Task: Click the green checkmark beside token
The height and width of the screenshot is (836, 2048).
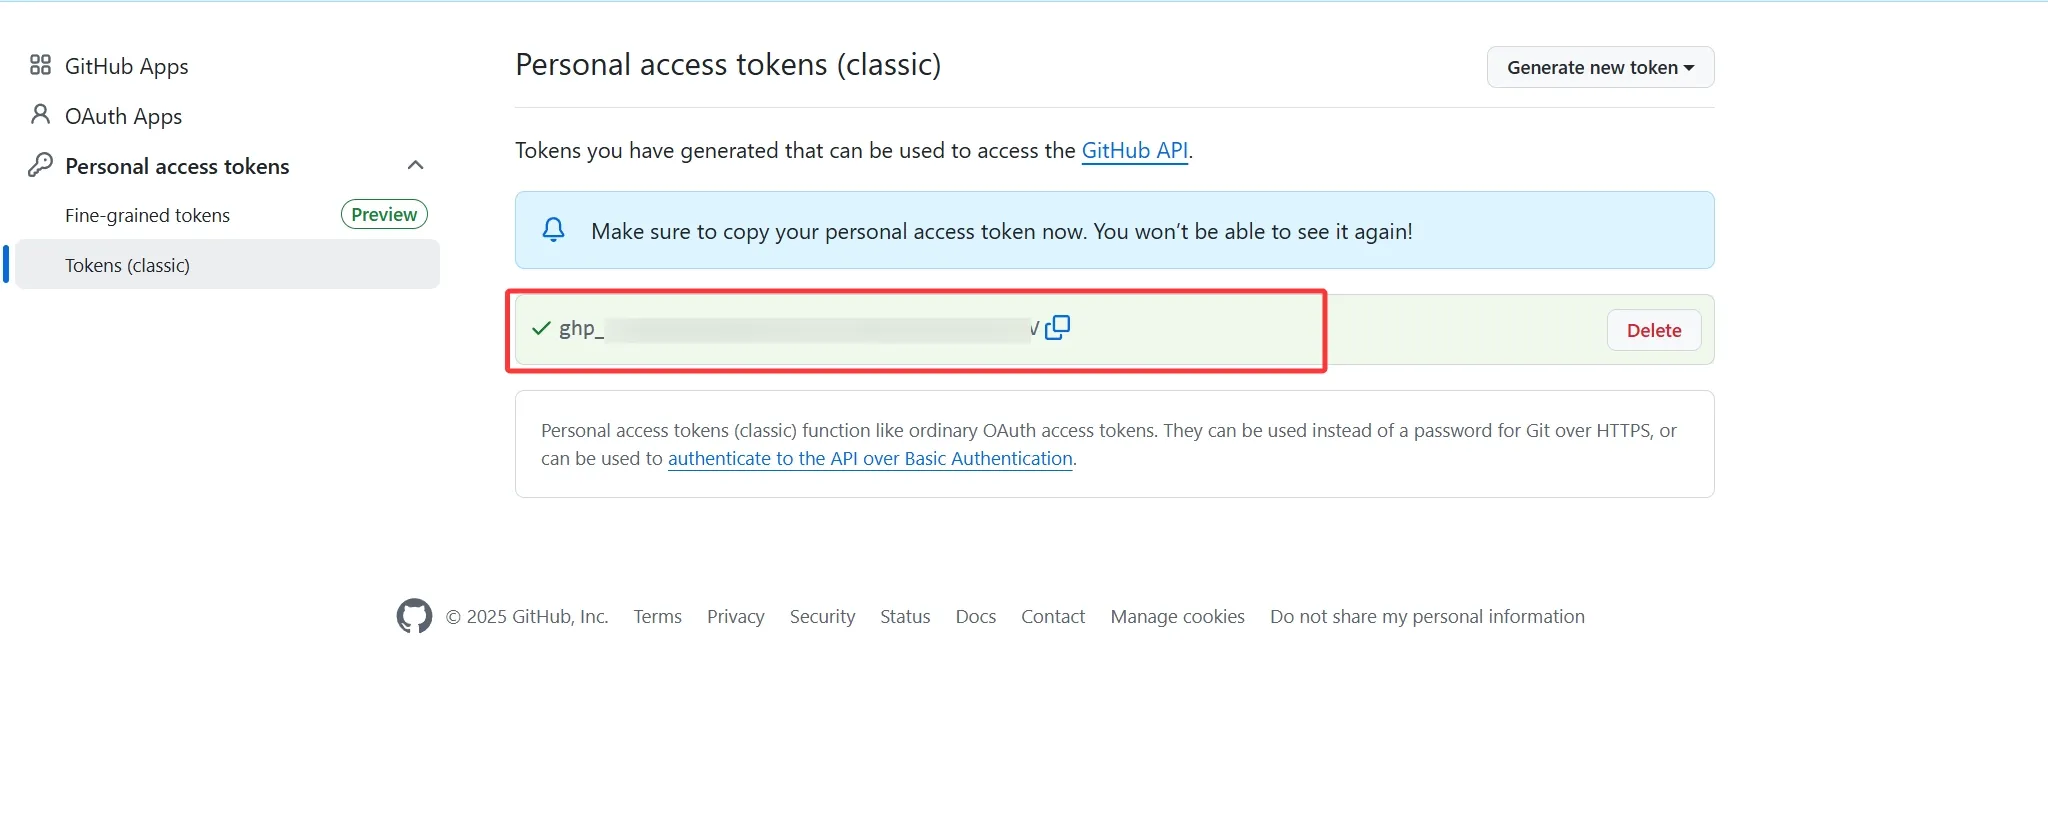Action: [x=541, y=328]
